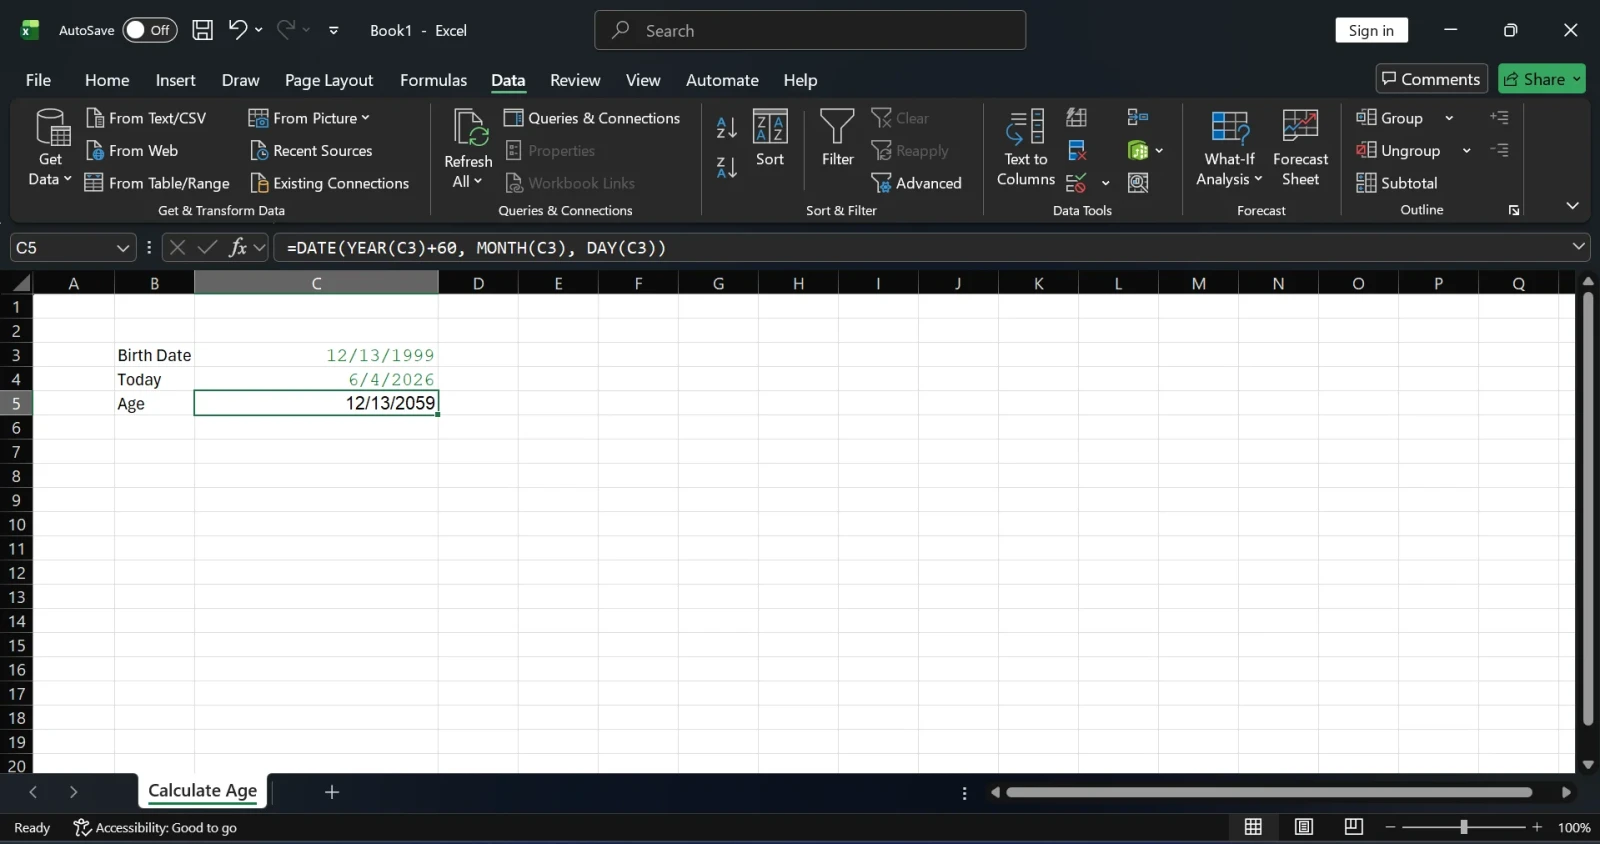
Task: Select column C header
Action: pos(316,283)
